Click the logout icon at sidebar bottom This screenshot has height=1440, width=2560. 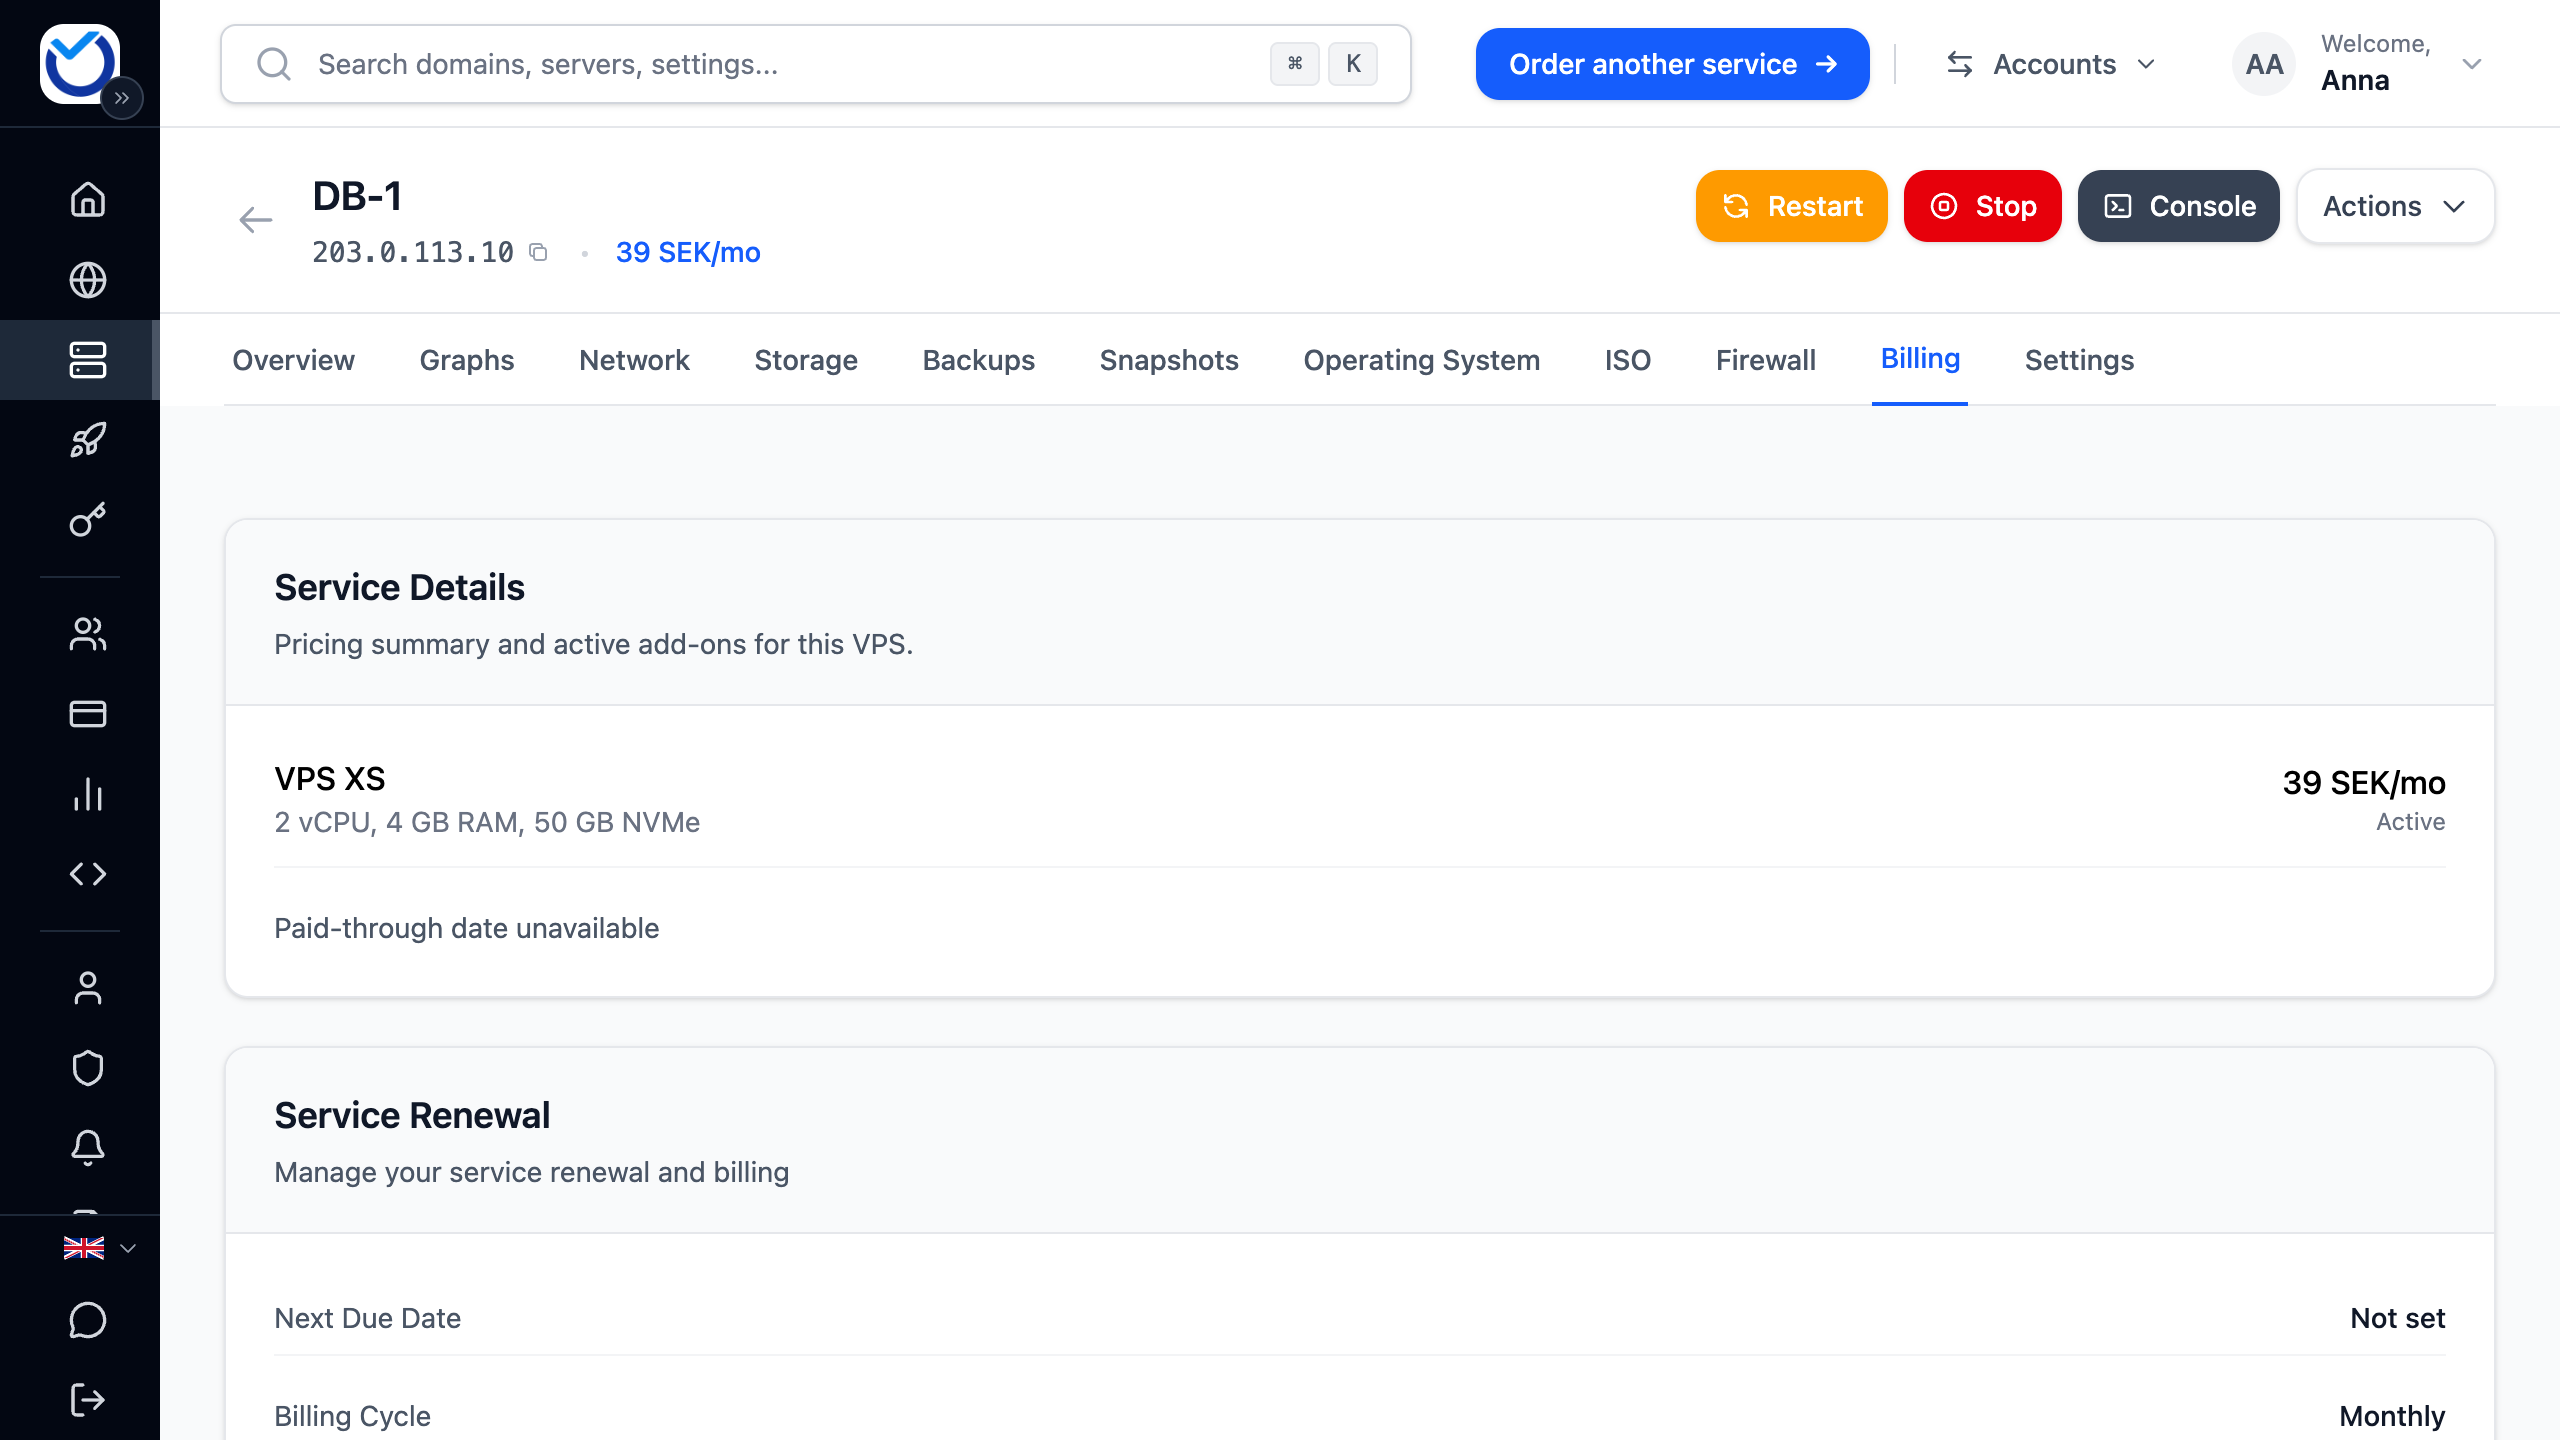pyautogui.click(x=88, y=1400)
